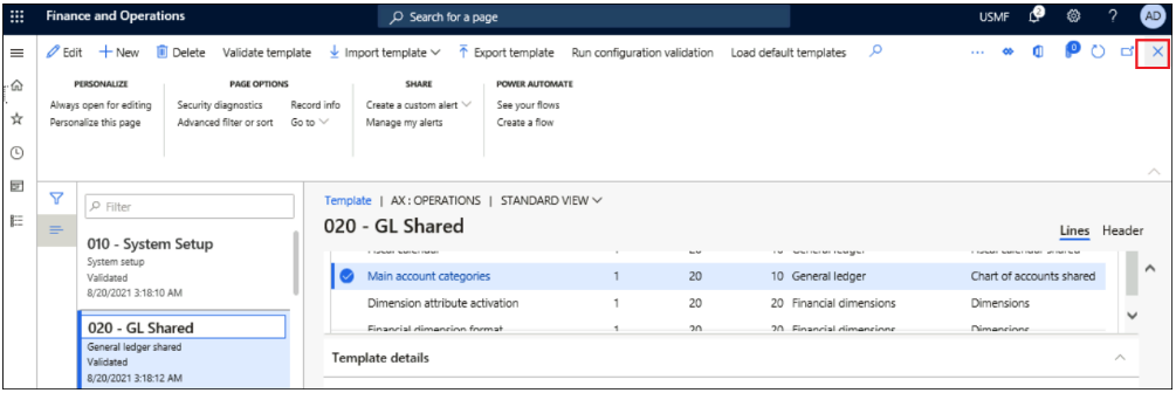1176x393 pixels.
Task: Open the Help question mark
Action: [1113, 16]
